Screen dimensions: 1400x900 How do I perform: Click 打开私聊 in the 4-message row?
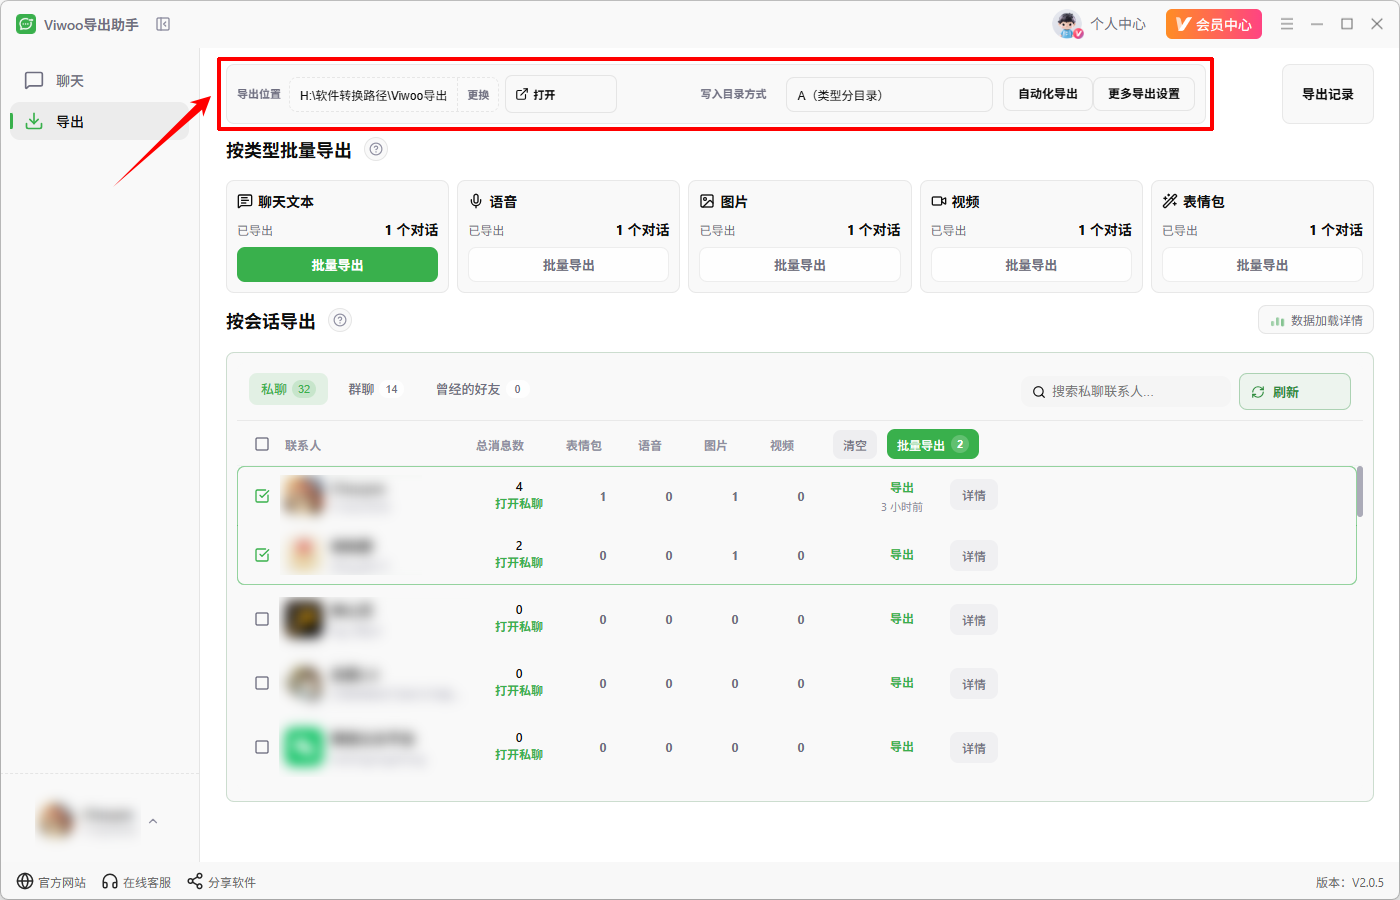point(519,504)
